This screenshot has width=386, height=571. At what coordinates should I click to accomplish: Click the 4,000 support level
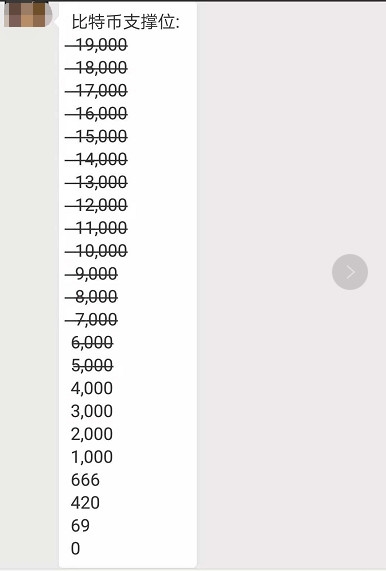point(92,388)
